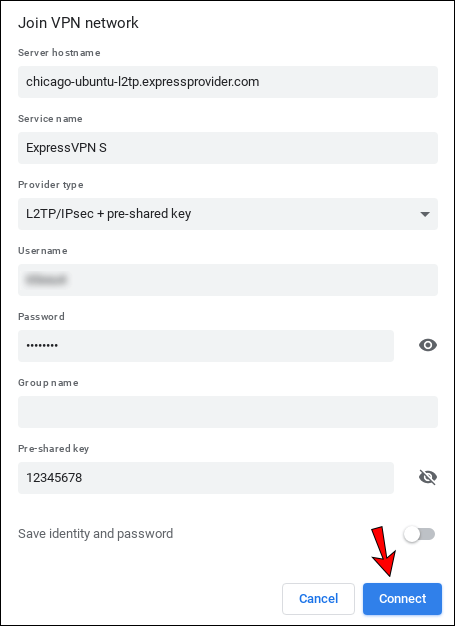This screenshot has height=626, width=455.
Task: Focus the Server hostname input field
Action: click(x=228, y=82)
